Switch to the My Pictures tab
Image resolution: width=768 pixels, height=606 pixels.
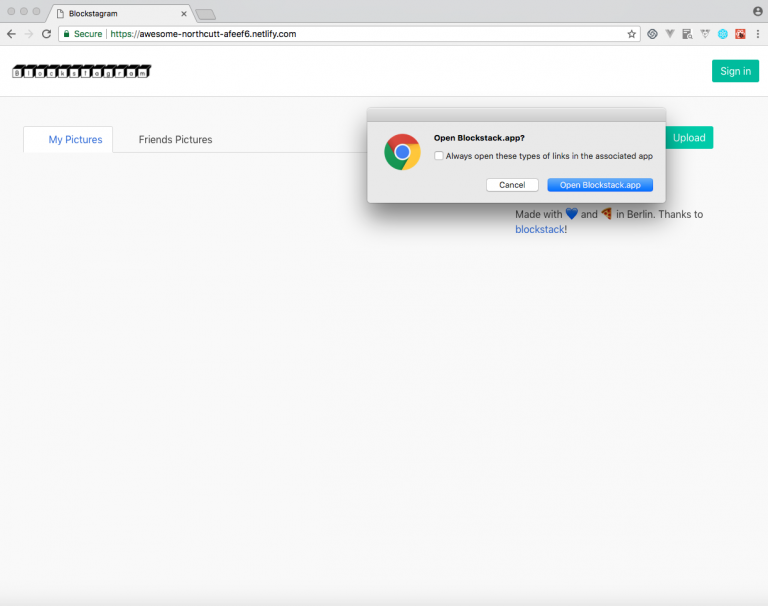[75, 140]
